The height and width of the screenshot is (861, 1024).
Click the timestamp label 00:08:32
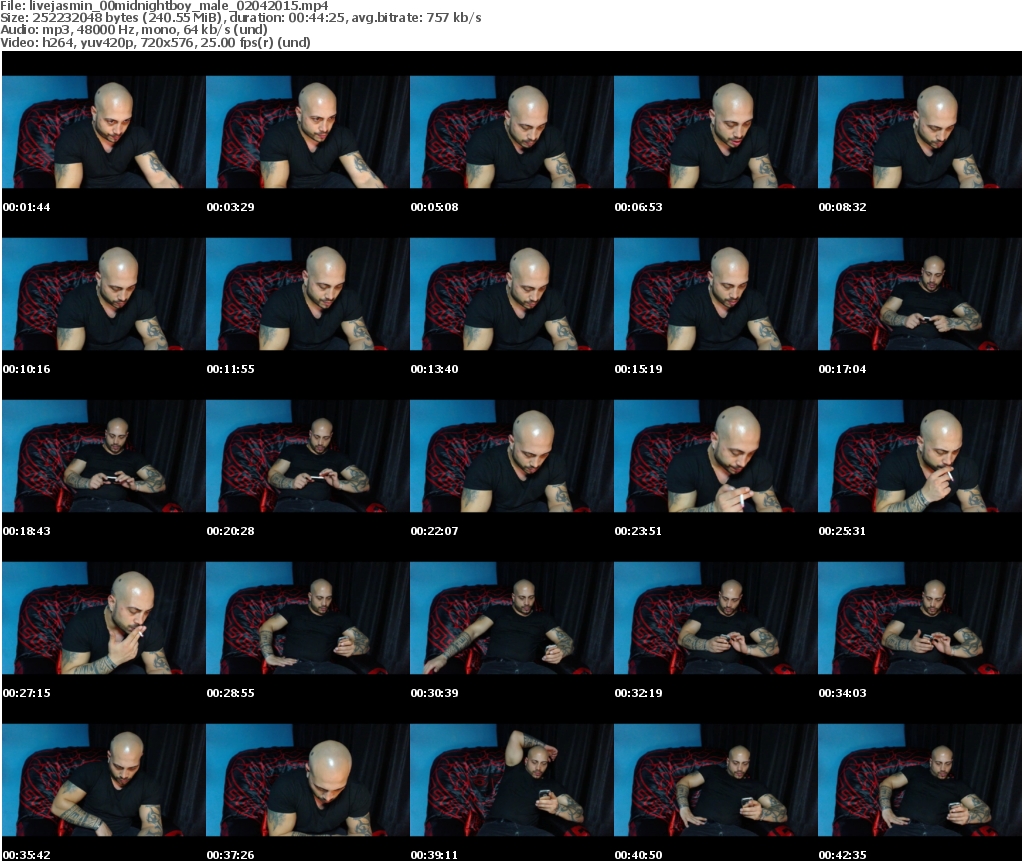coord(842,207)
